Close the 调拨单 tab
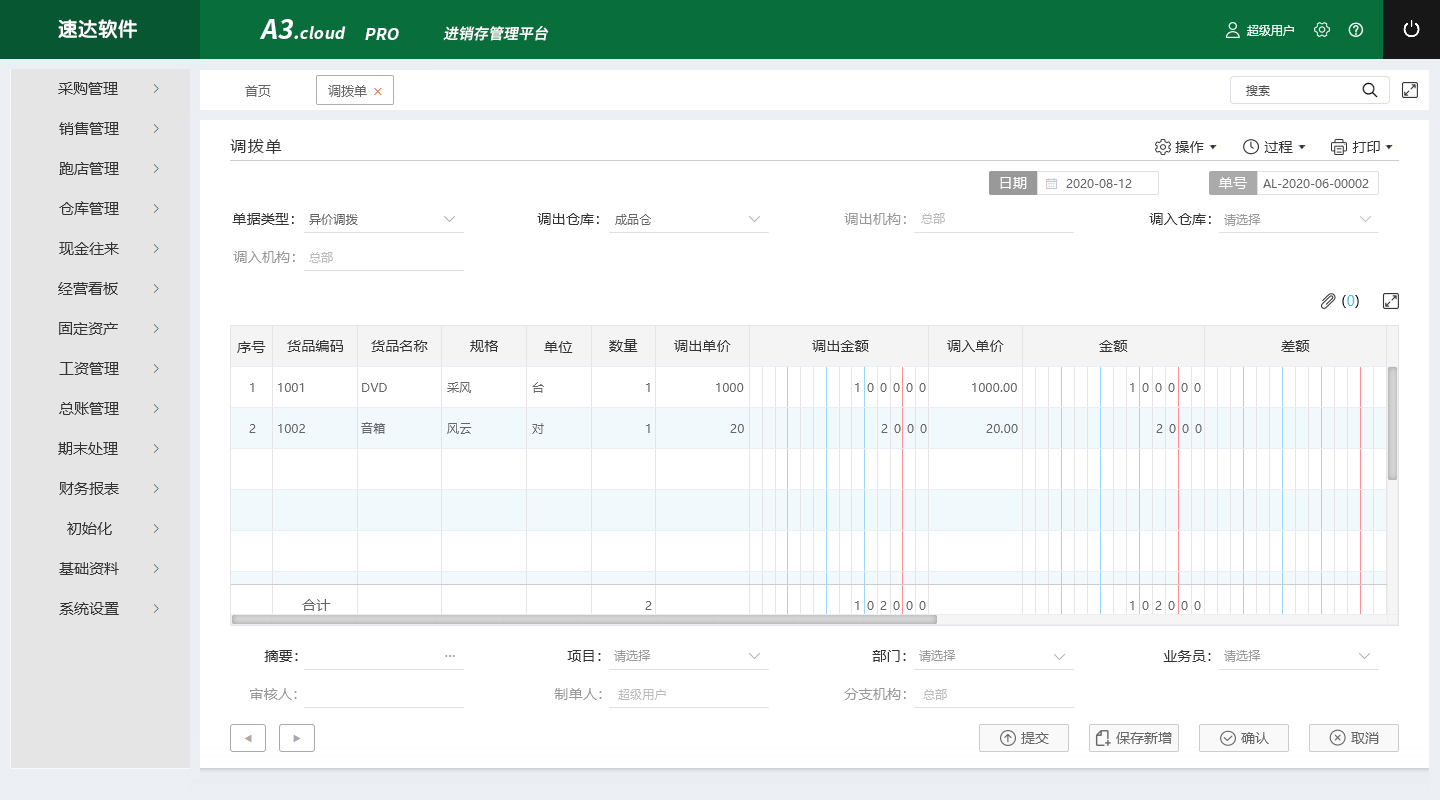 (x=378, y=91)
